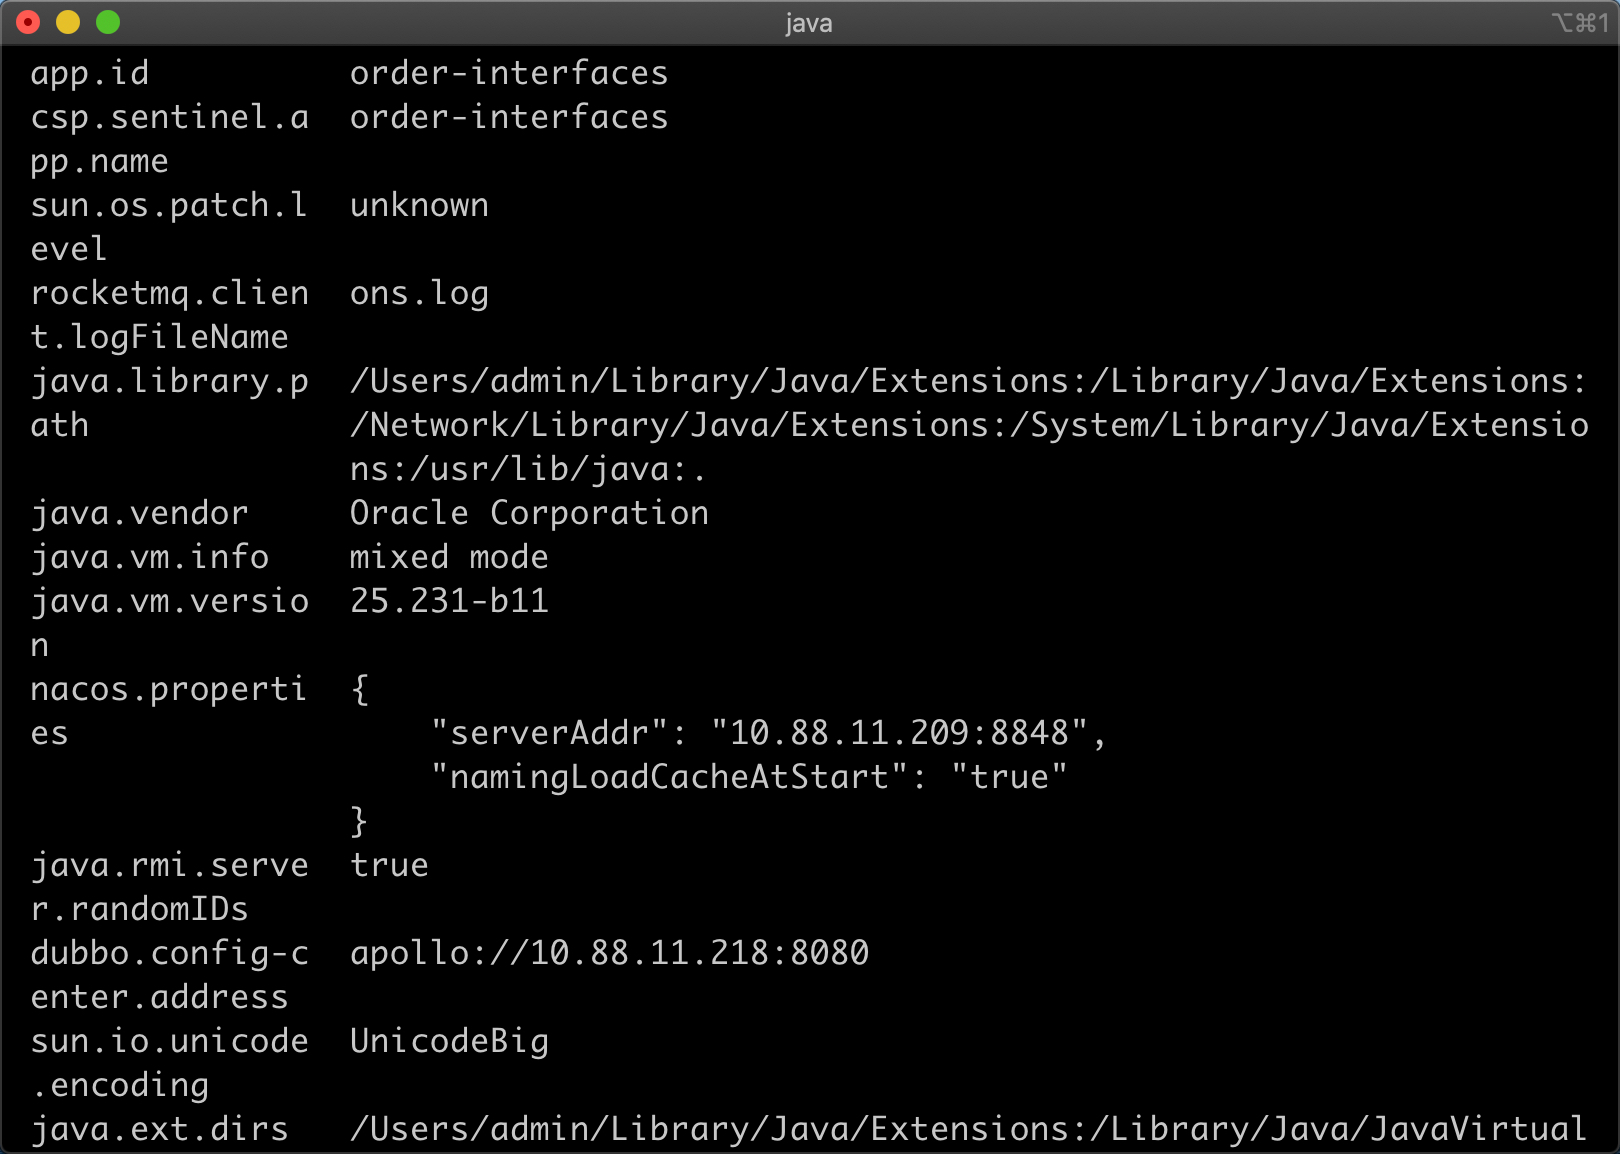Image resolution: width=1620 pixels, height=1154 pixels.
Task: Select the ons.log filename value
Action: click(x=419, y=293)
